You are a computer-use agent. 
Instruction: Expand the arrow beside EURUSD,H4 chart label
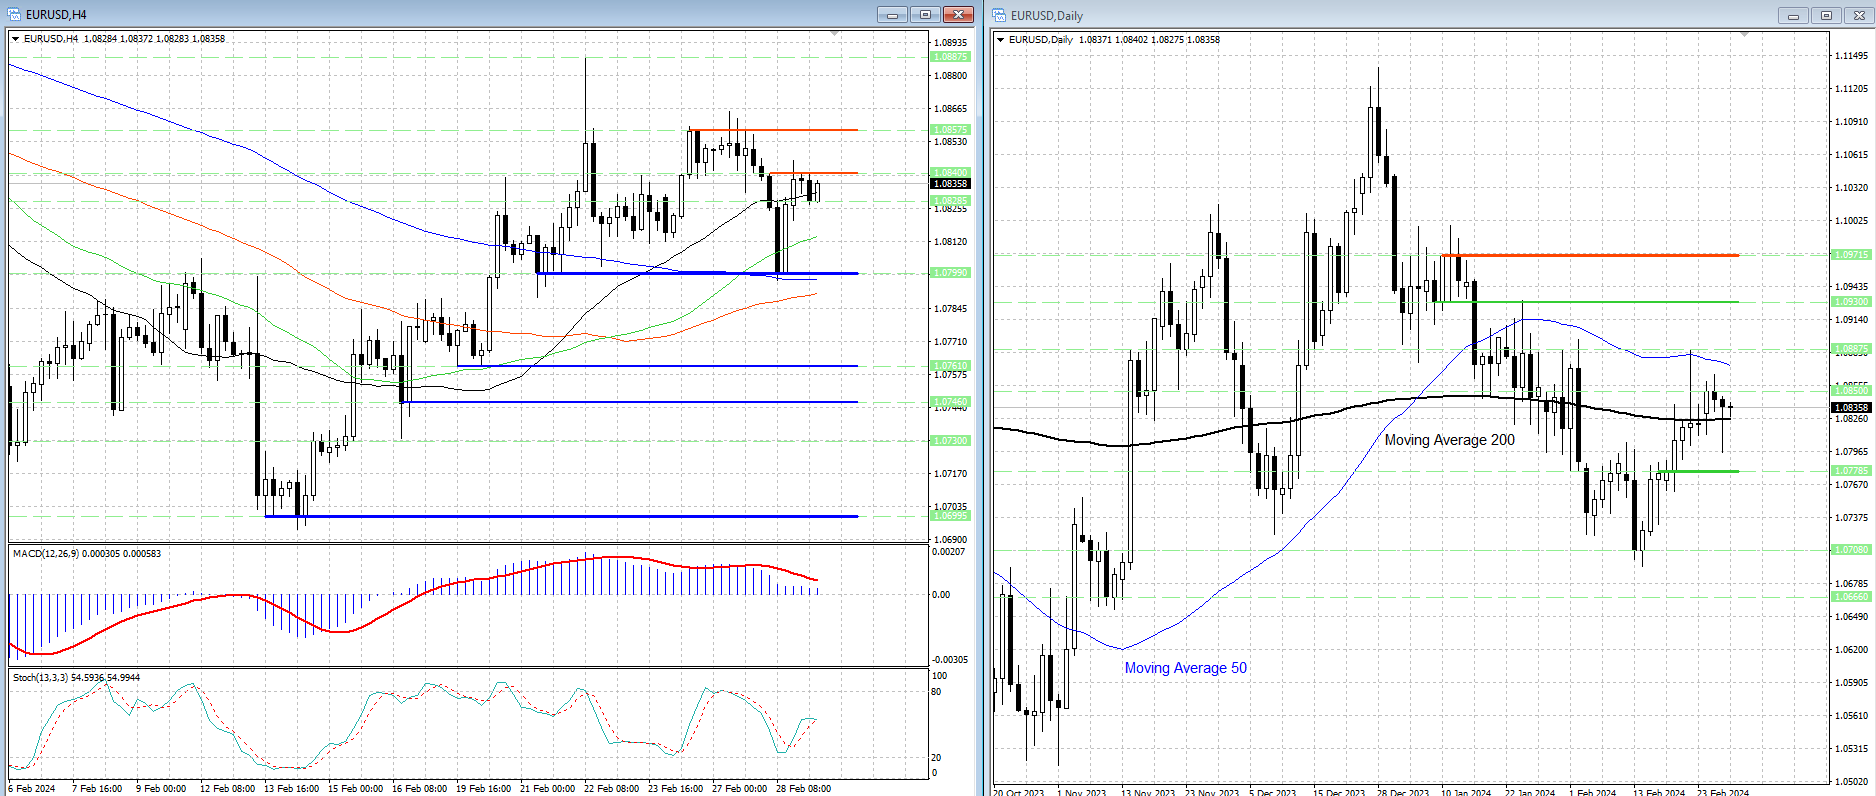point(16,39)
